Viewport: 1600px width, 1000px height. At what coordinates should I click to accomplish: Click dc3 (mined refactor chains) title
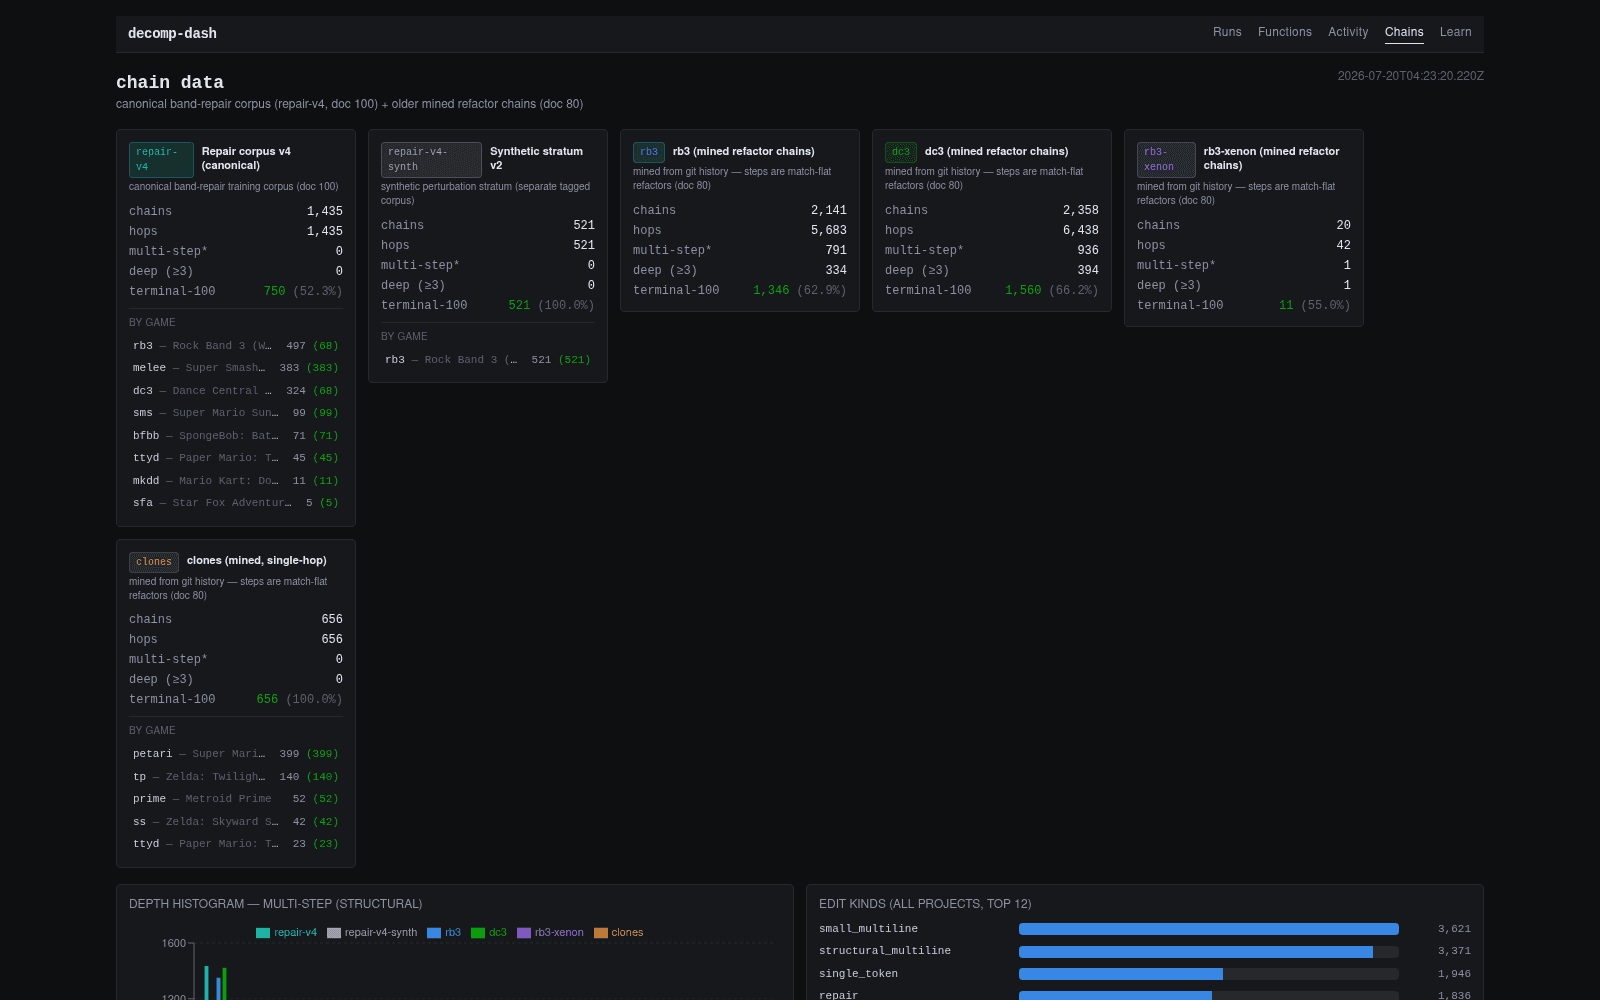(x=996, y=151)
